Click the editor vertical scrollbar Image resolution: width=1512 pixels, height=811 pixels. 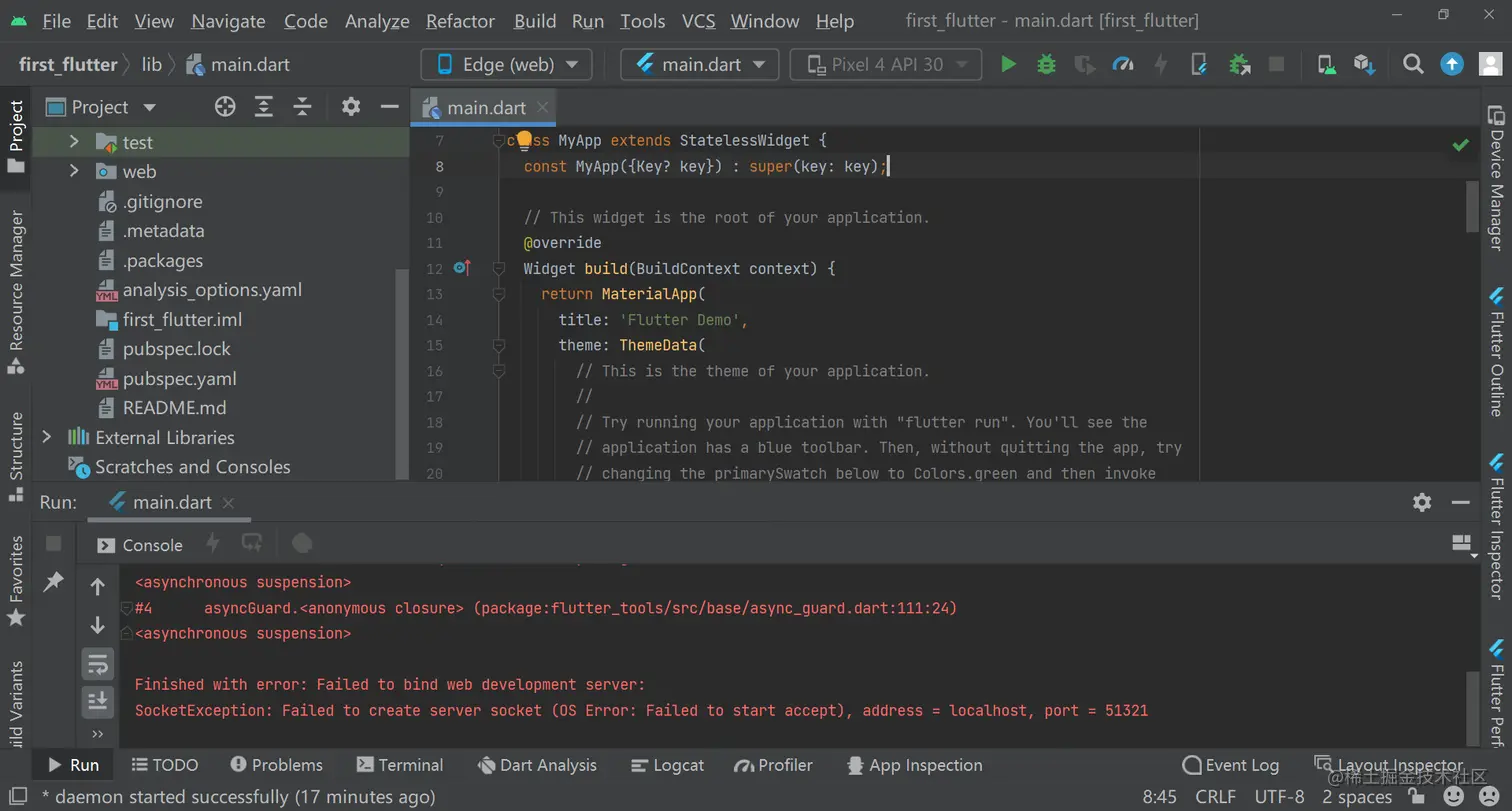1471,207
